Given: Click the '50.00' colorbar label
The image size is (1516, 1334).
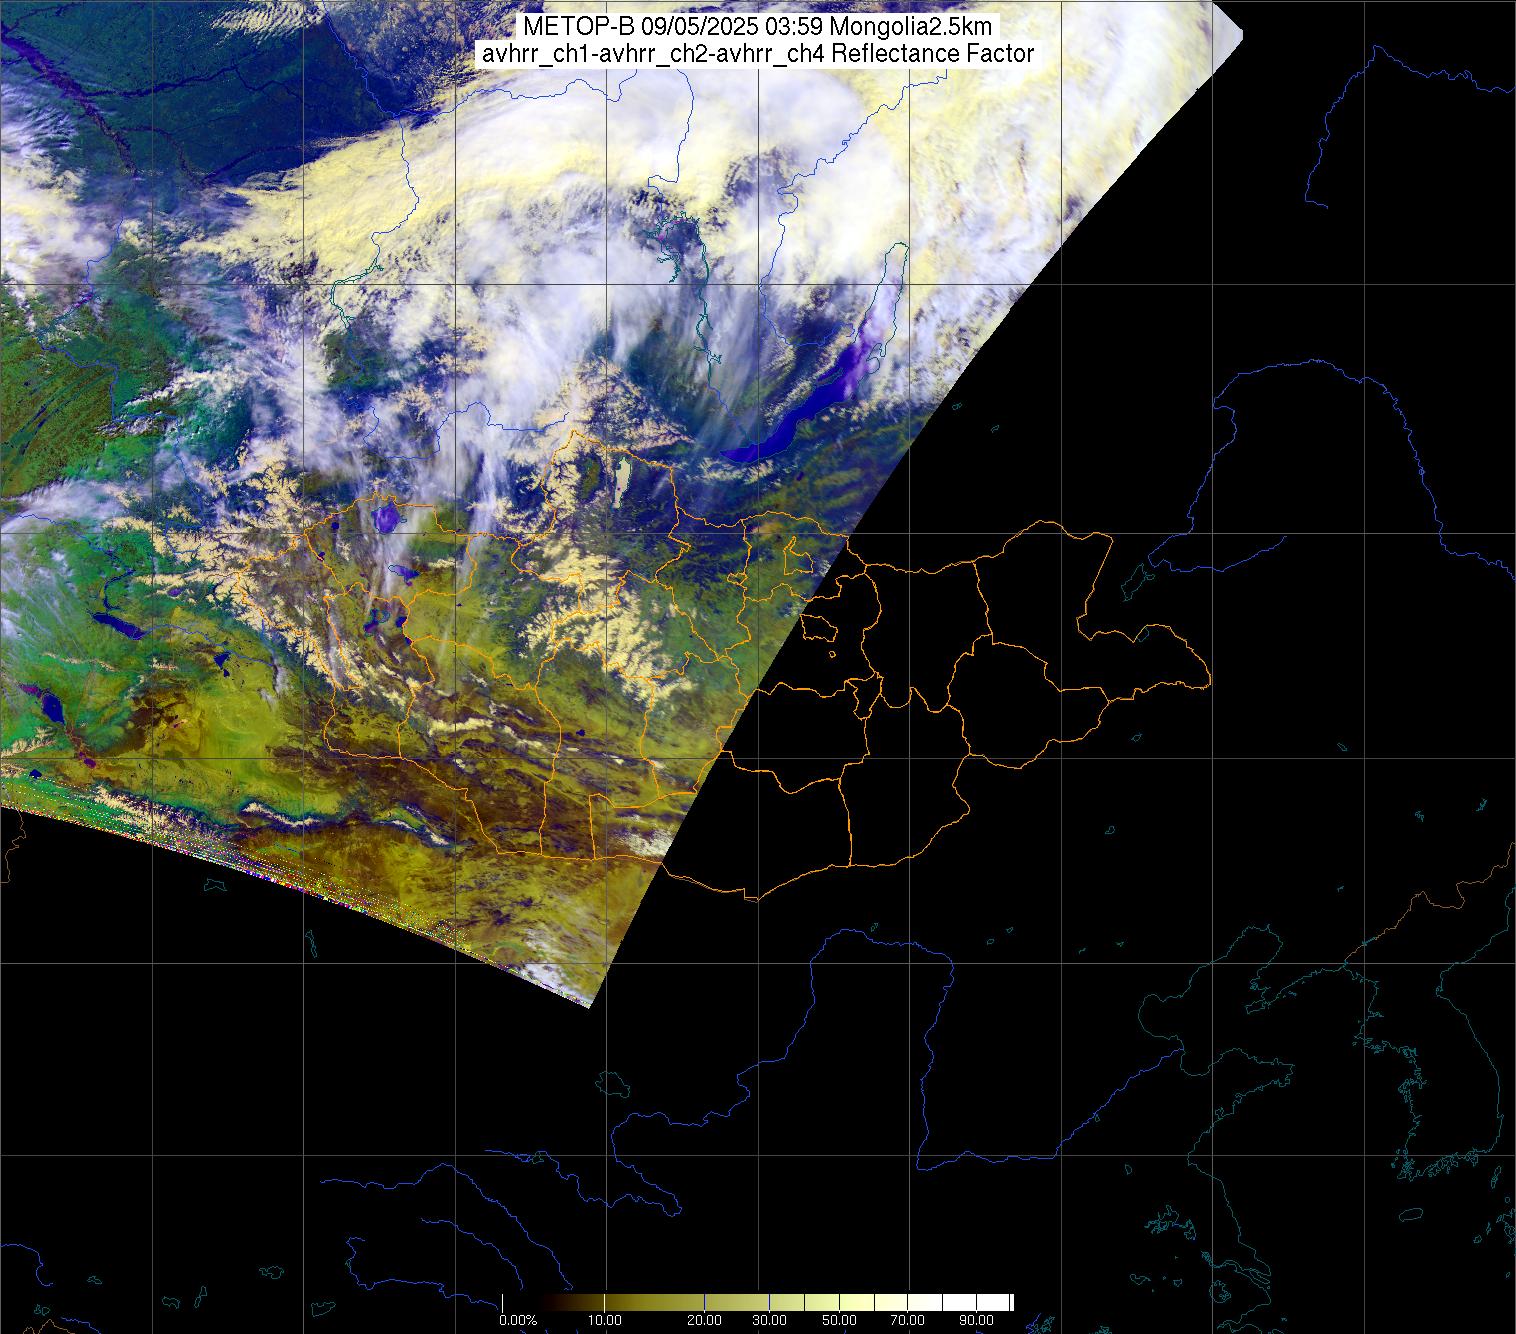Looking at the screenshot, I should [839, 1322].
